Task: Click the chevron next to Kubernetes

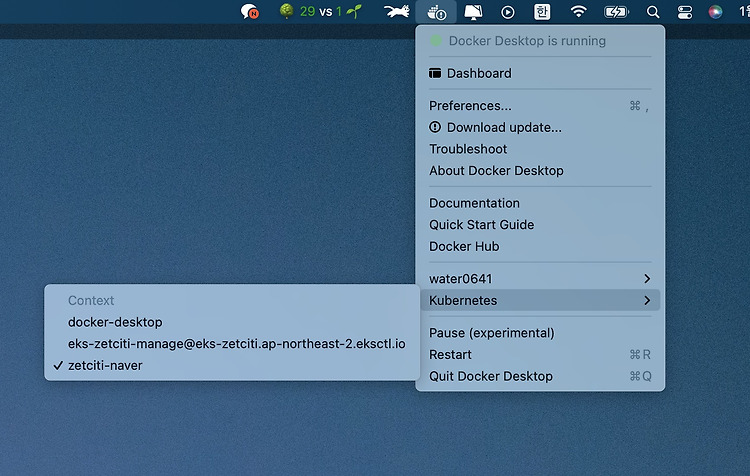Action: [647, 300]
